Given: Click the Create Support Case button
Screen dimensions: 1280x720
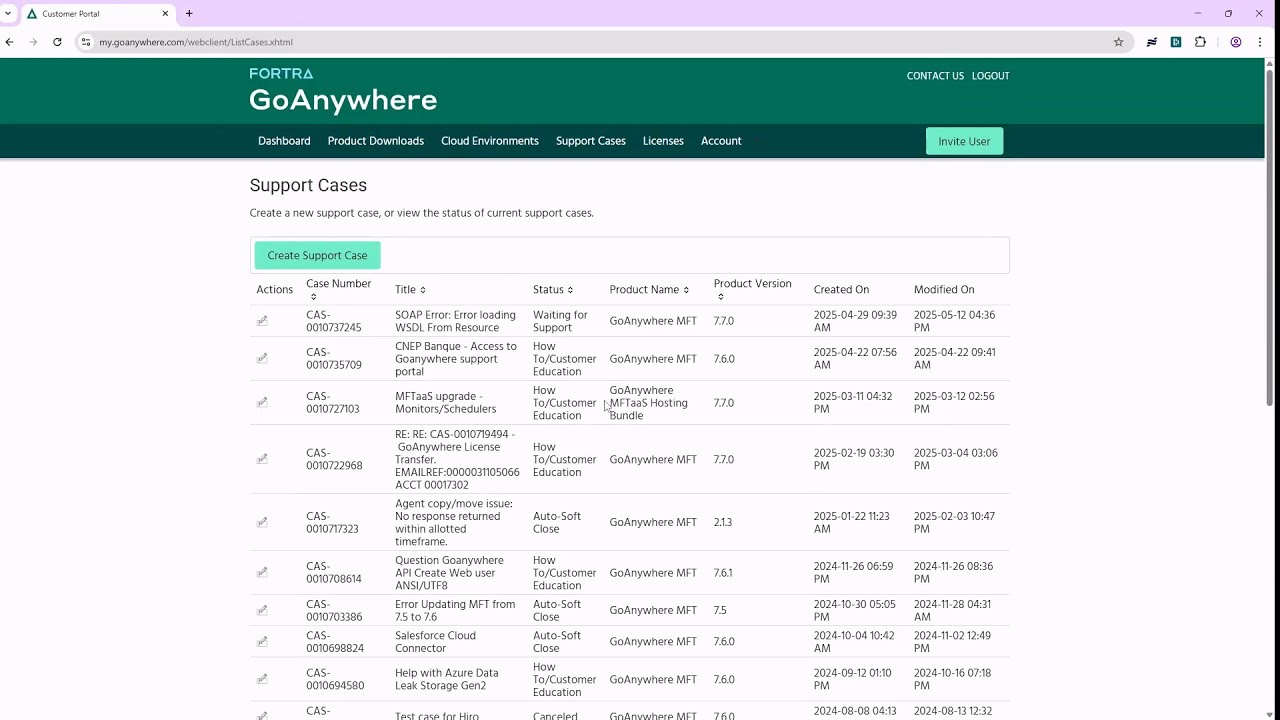Looking at the screenshot, I should (317, 255).
